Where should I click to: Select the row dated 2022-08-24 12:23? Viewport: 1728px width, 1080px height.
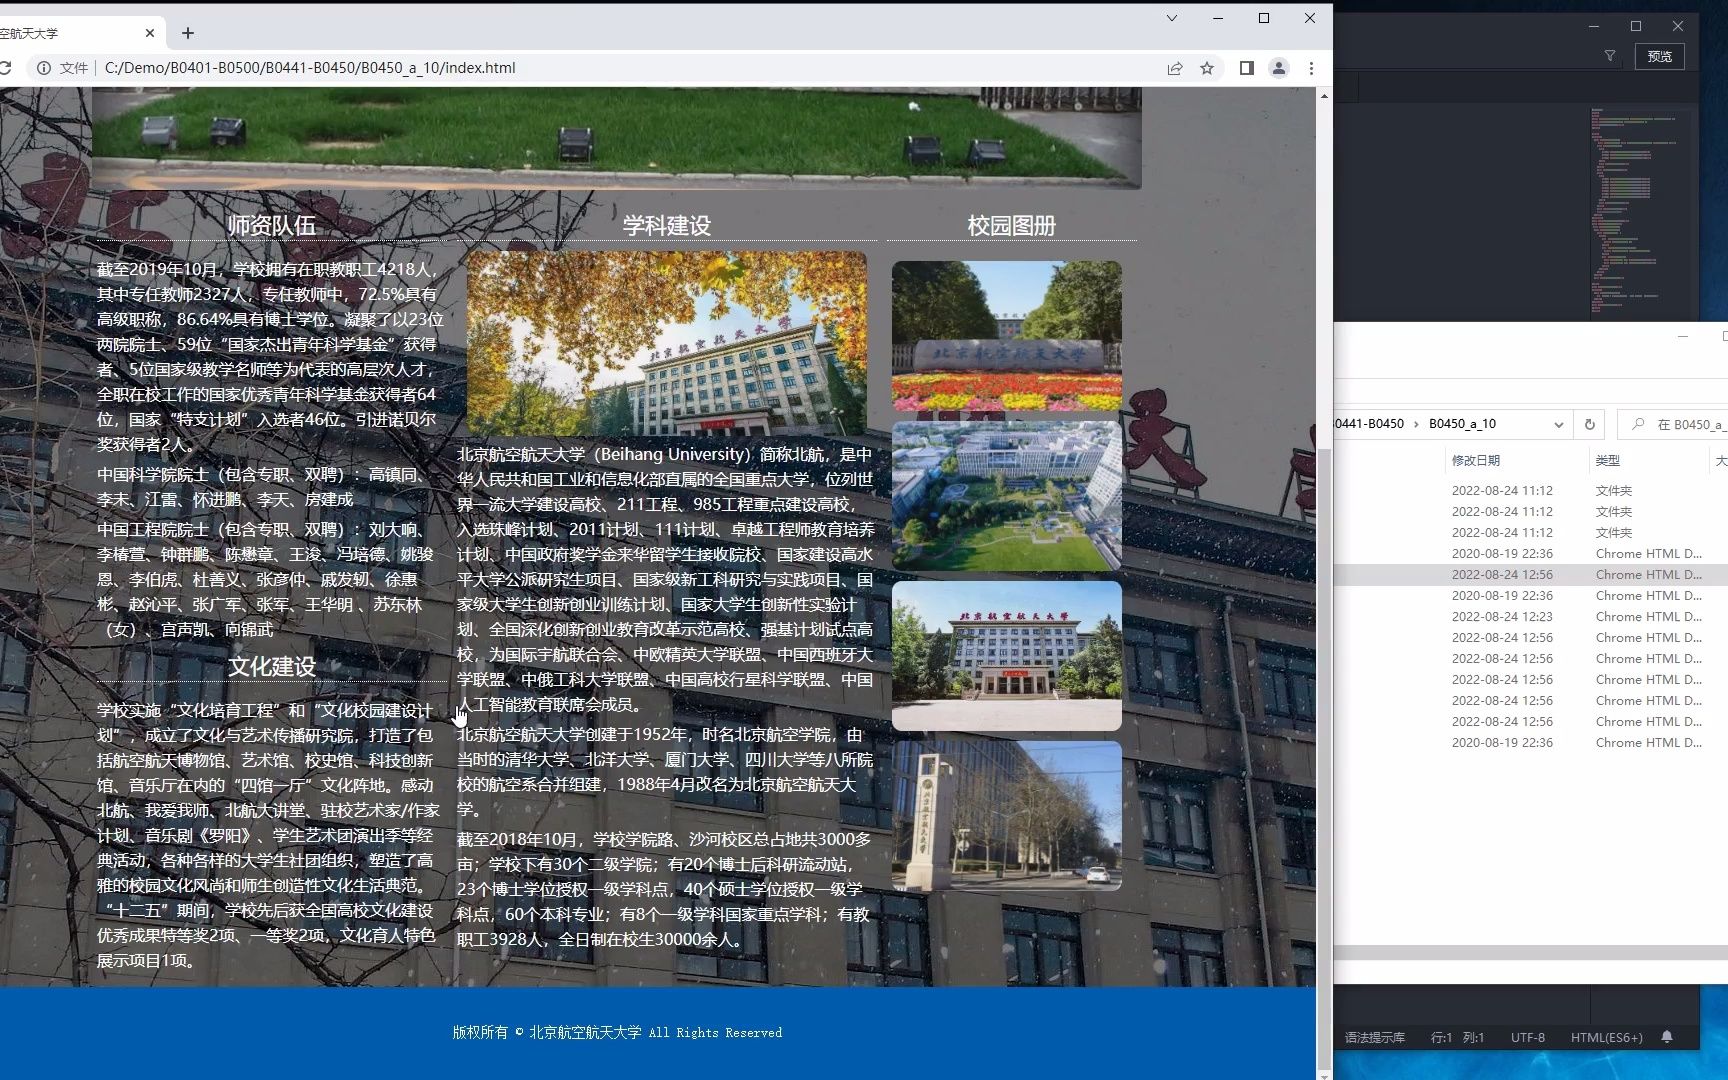point(1530,617)
